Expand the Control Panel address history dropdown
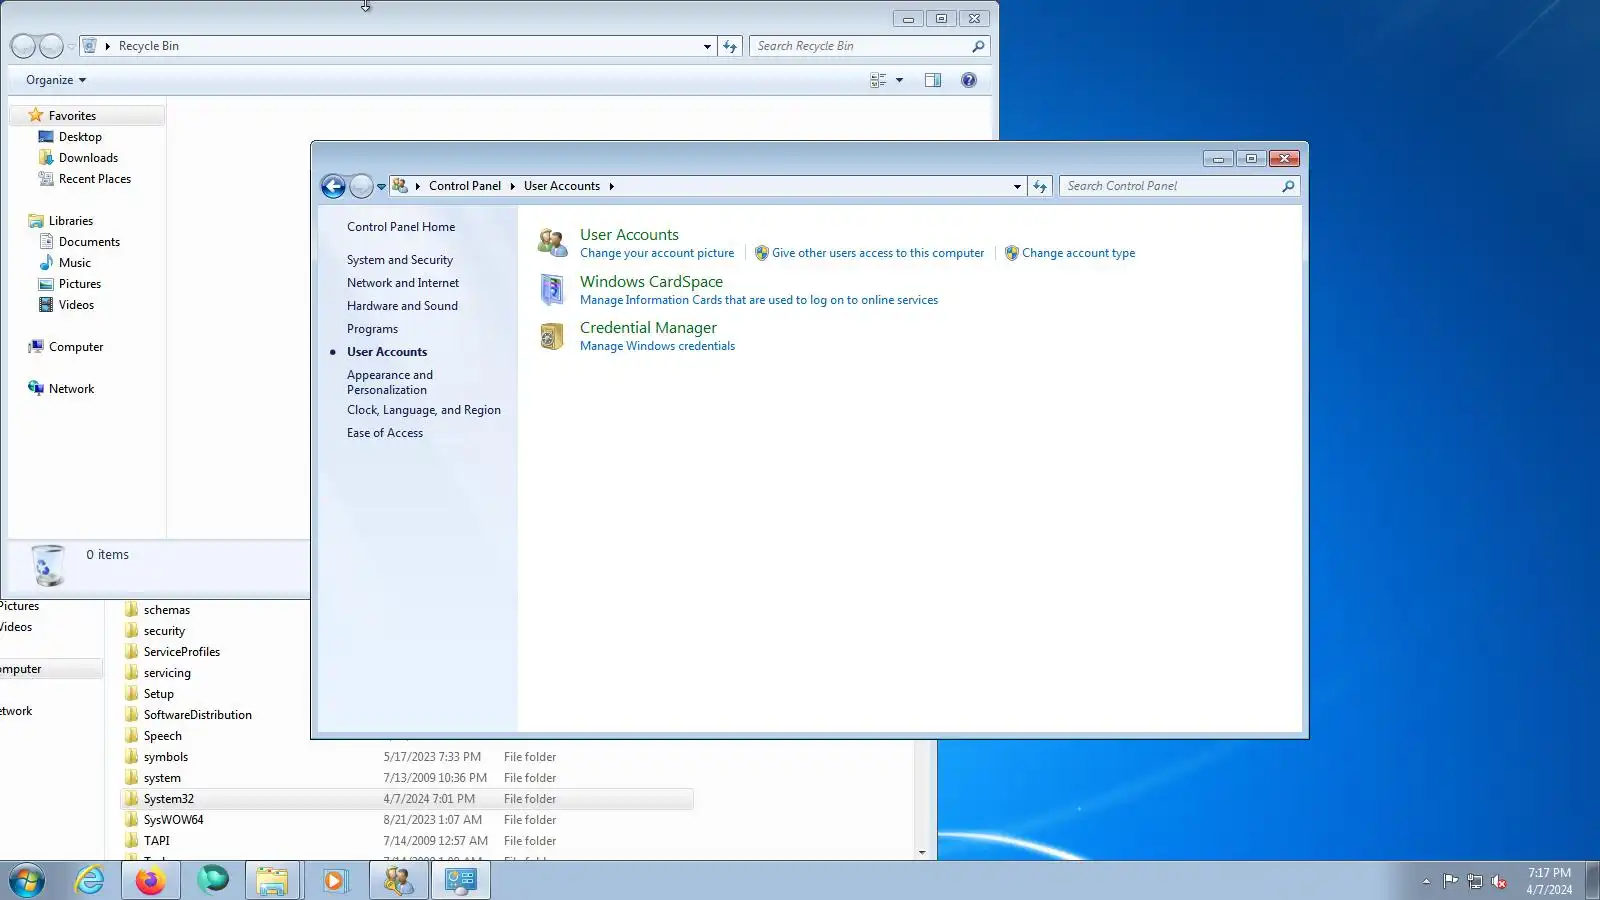 (x=1017, y=186)
